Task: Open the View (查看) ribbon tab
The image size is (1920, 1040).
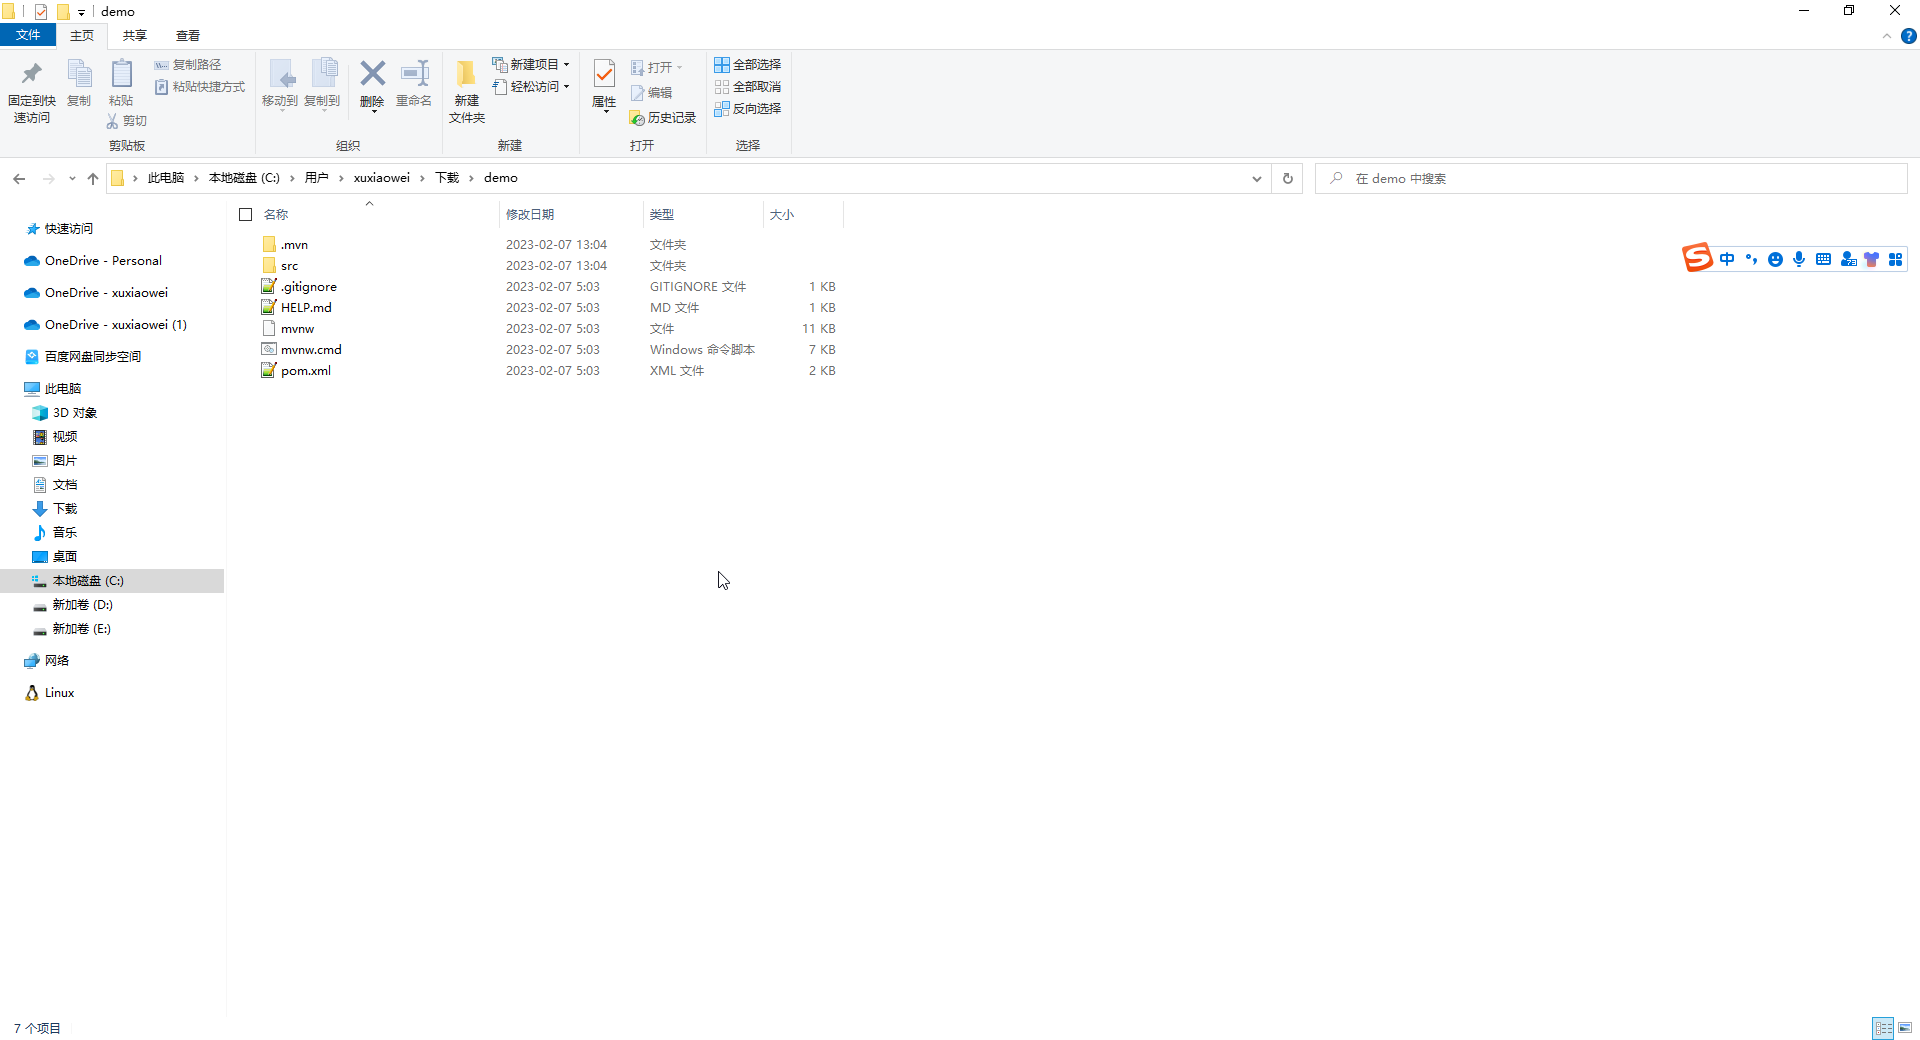Action: point(187,35)
